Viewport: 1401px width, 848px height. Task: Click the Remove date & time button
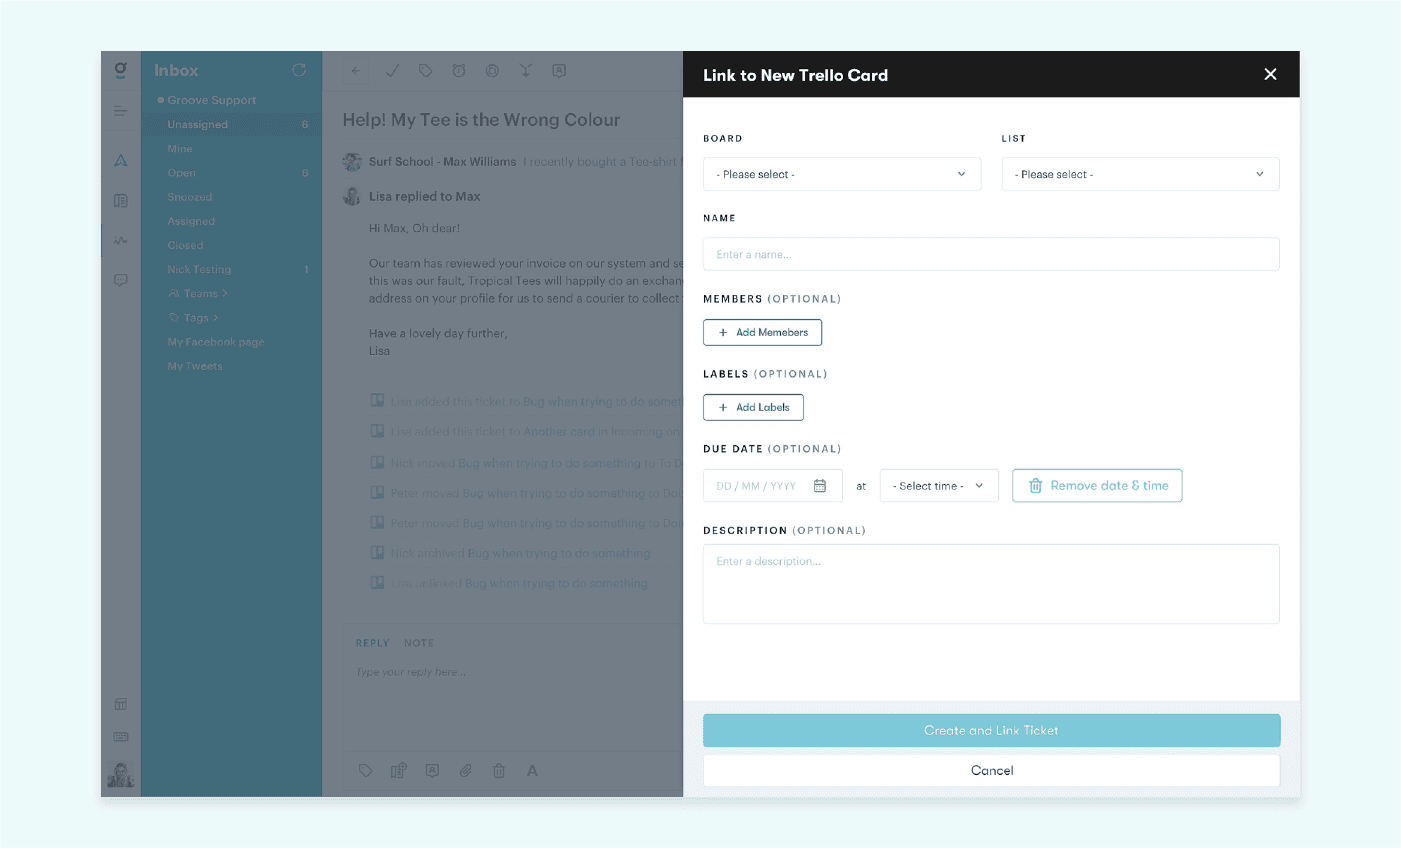1097,485
